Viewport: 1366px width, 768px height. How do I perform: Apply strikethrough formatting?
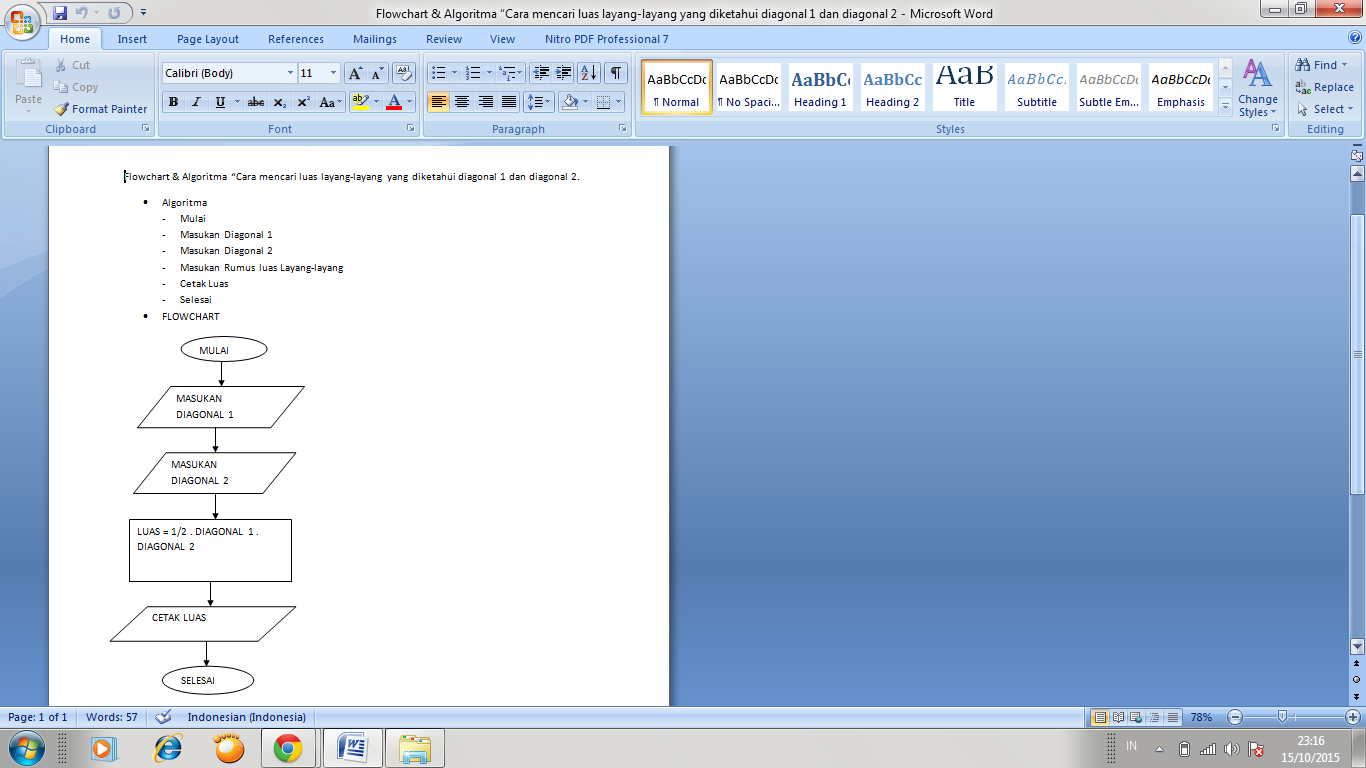coord(256,102)
